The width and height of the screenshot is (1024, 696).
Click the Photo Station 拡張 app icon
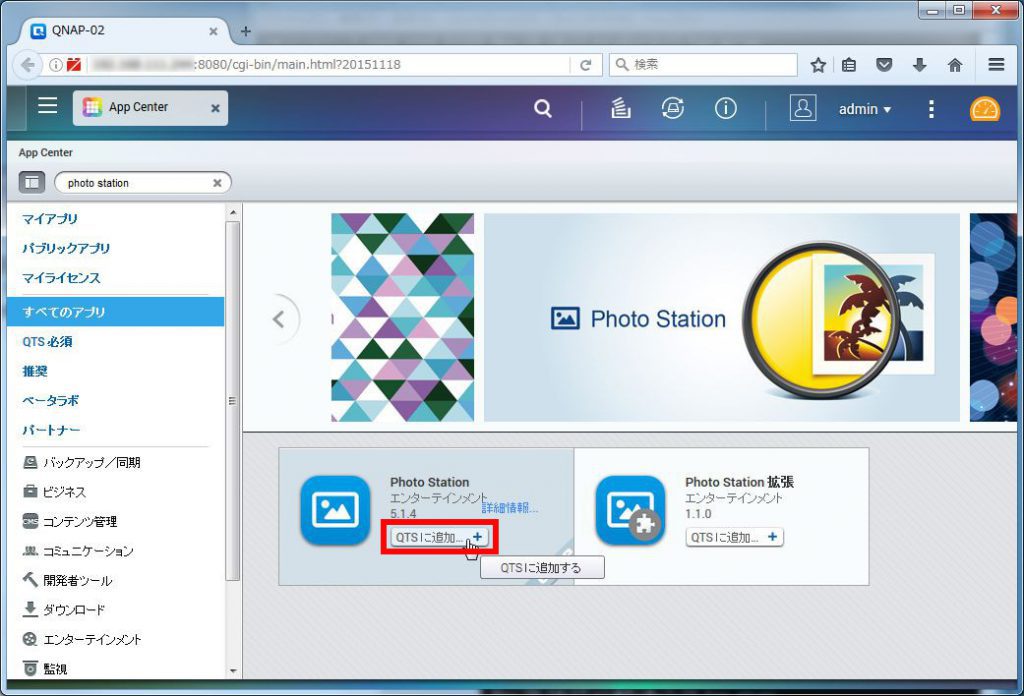click(x=631, y=511)
